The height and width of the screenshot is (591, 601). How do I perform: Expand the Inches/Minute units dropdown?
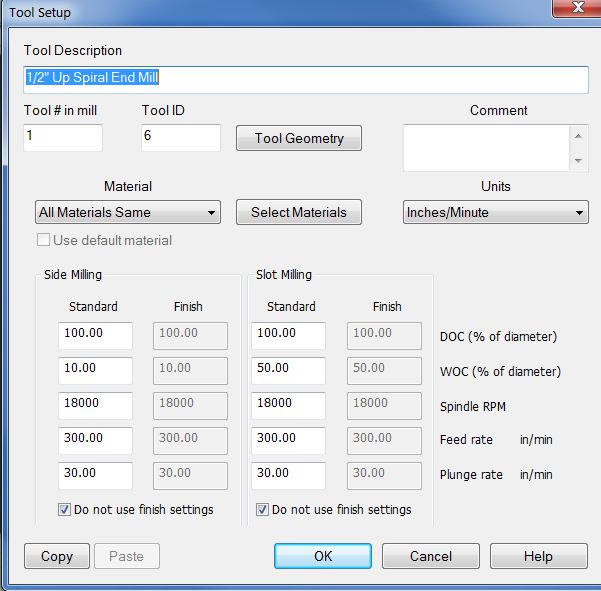pos(496,212)
